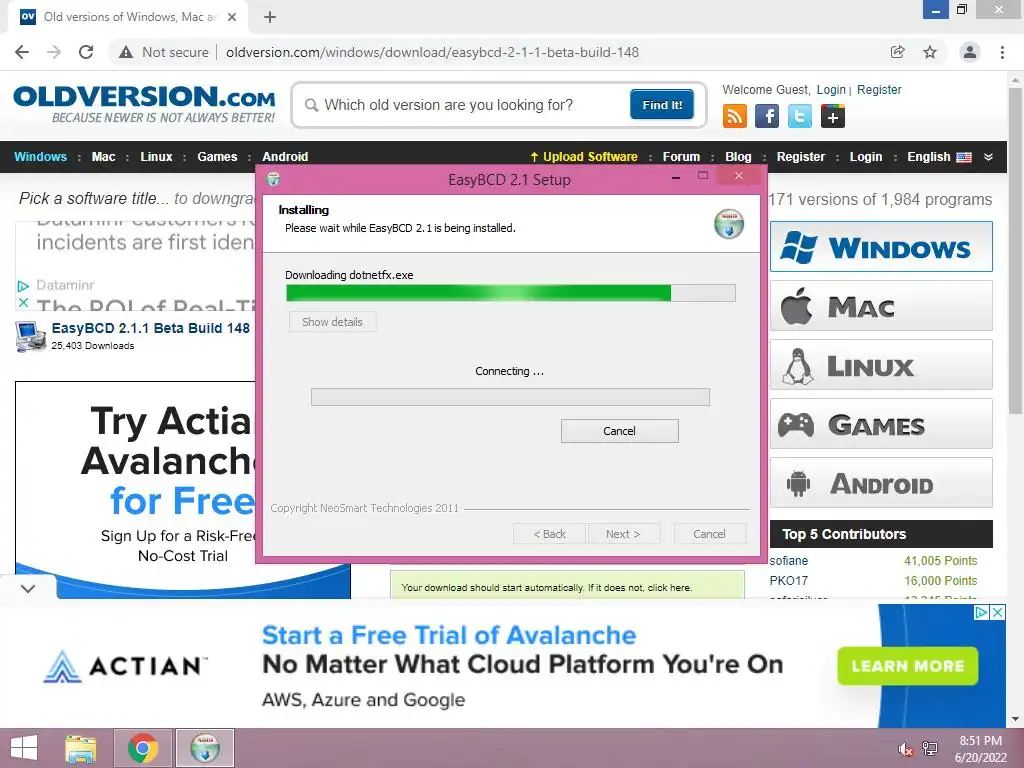Click the muted speaker tray icon
Viewport: 1024px width, 768px height.
pos(904,748)
